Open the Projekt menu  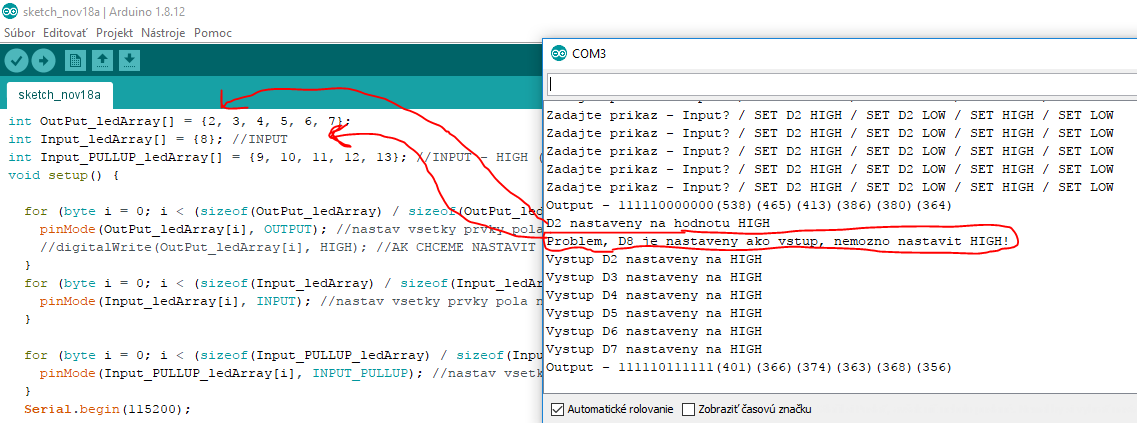click(114, 33)
